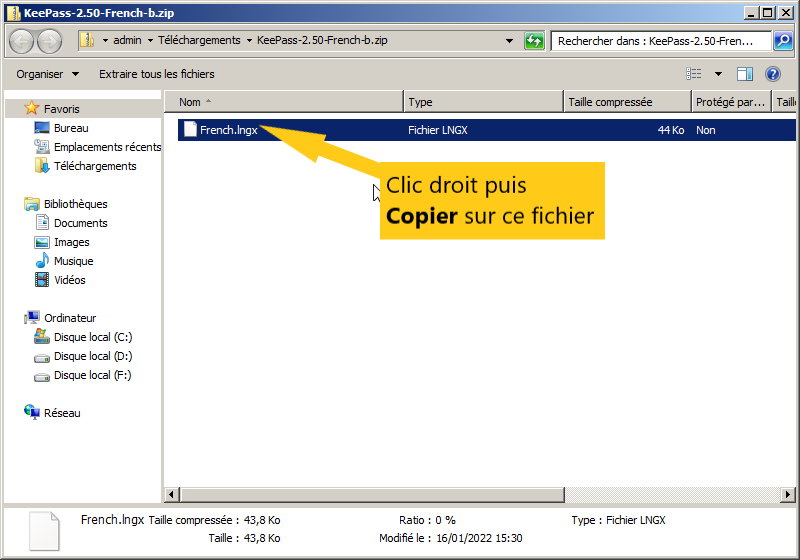Select Bibliothèques in the navigation pane
800x560 pixels.
click(76, 204)
